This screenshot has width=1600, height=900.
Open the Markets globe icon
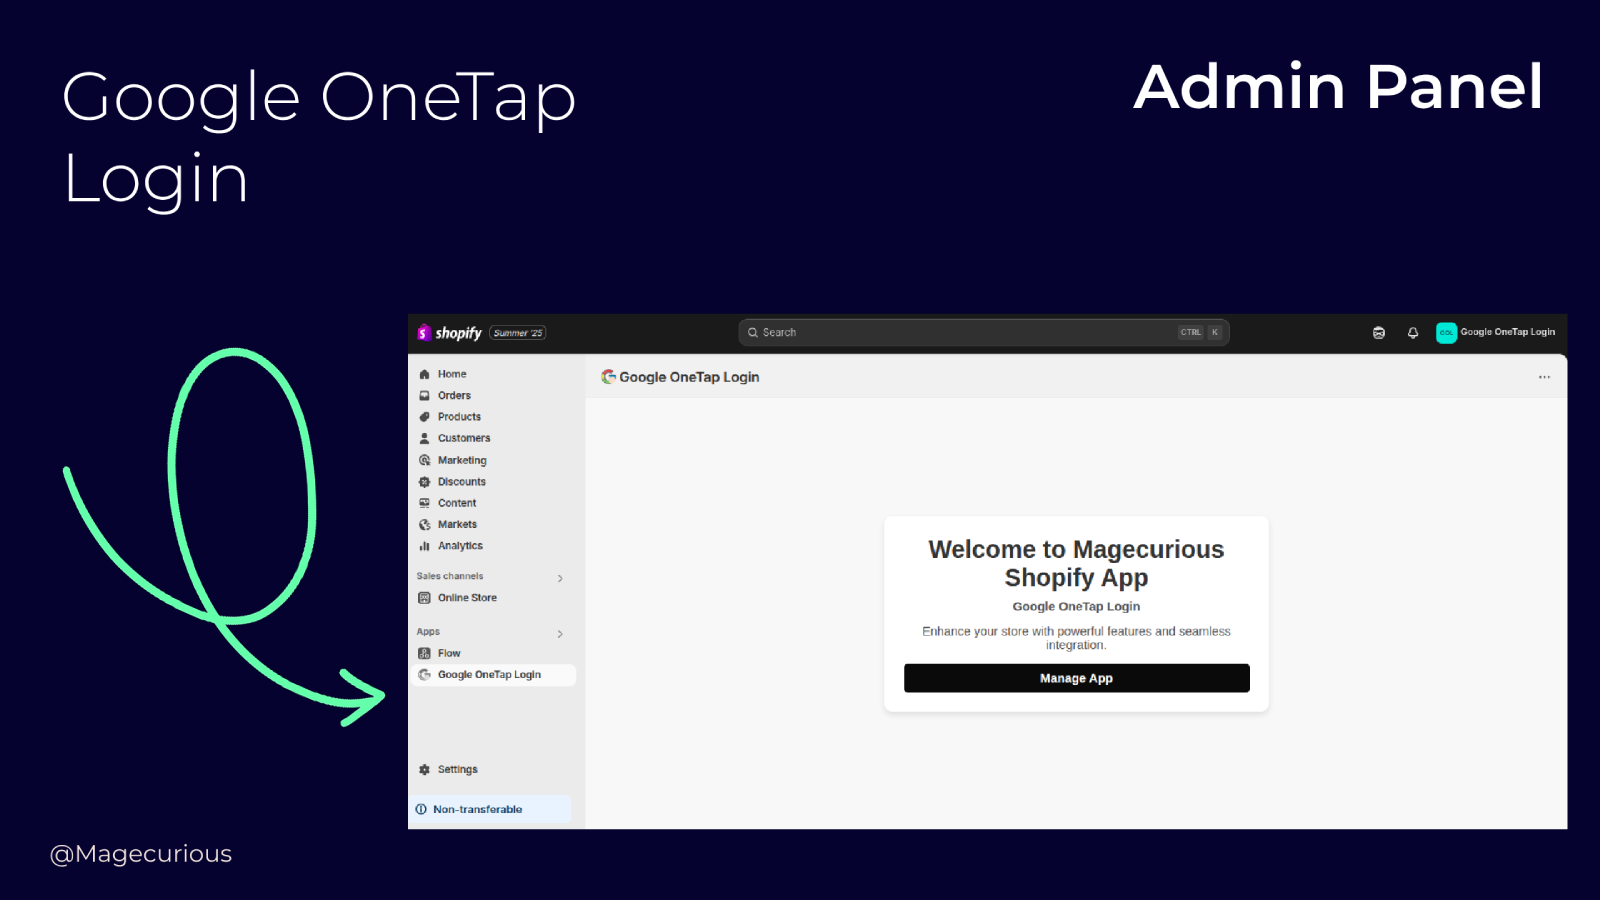(425, 523)
